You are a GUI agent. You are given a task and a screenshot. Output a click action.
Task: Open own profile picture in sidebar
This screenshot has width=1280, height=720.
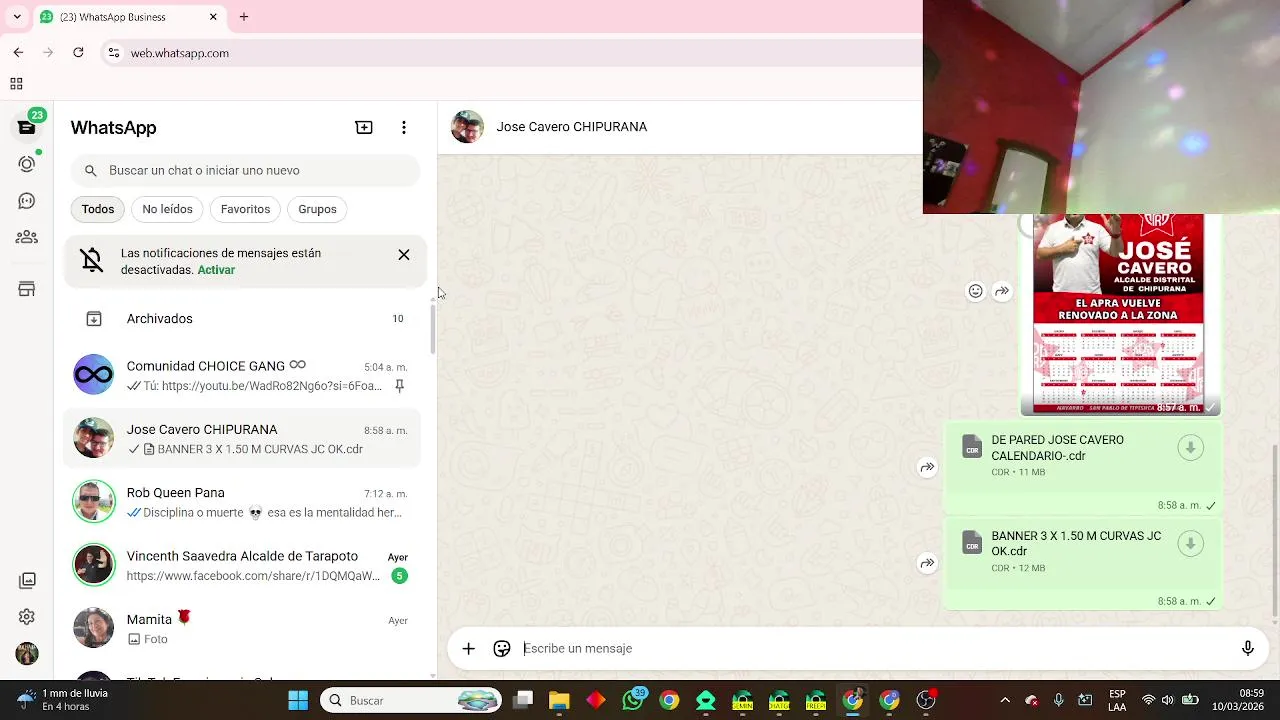(27, 654)
